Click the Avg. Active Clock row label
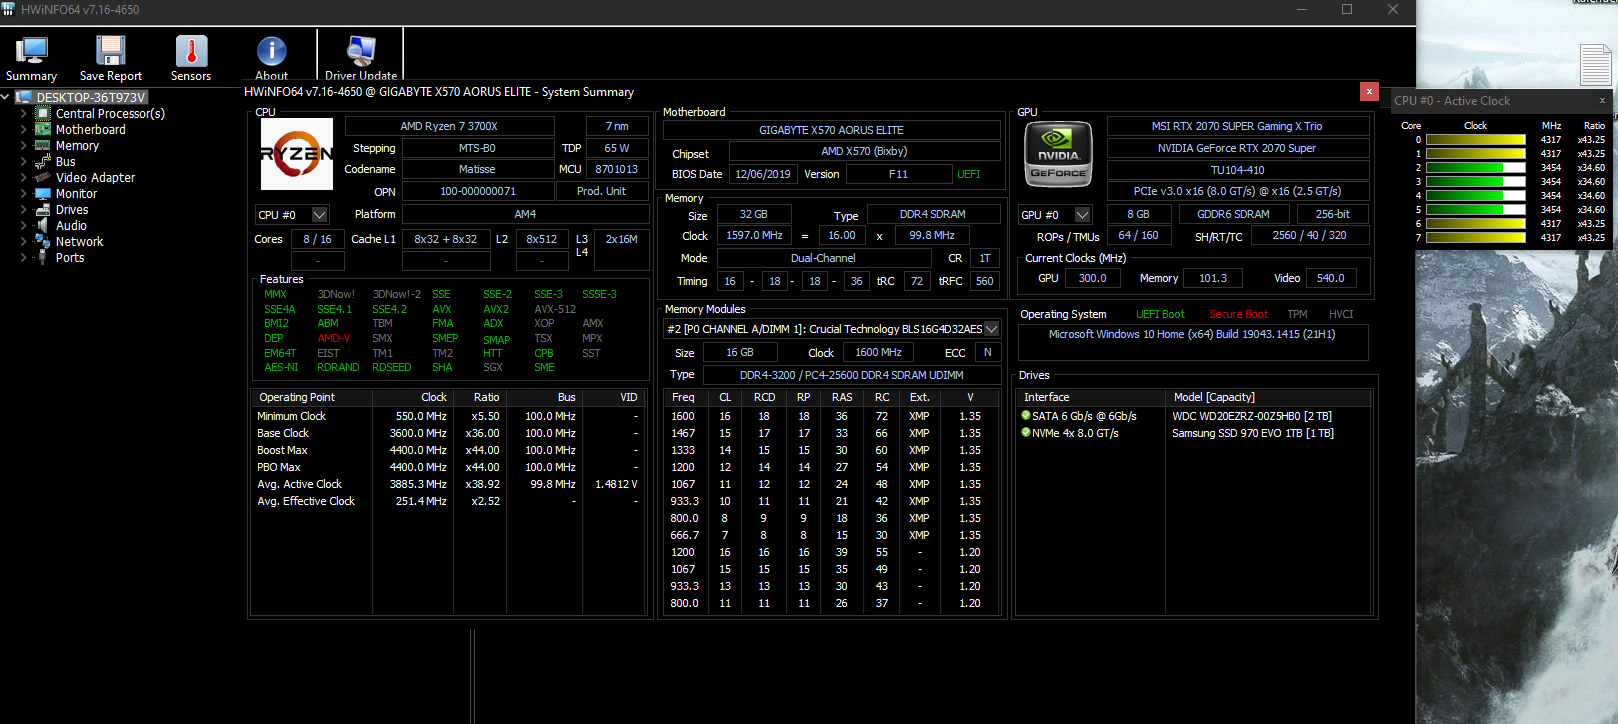The image size is (1618, 724). [299, 484]
